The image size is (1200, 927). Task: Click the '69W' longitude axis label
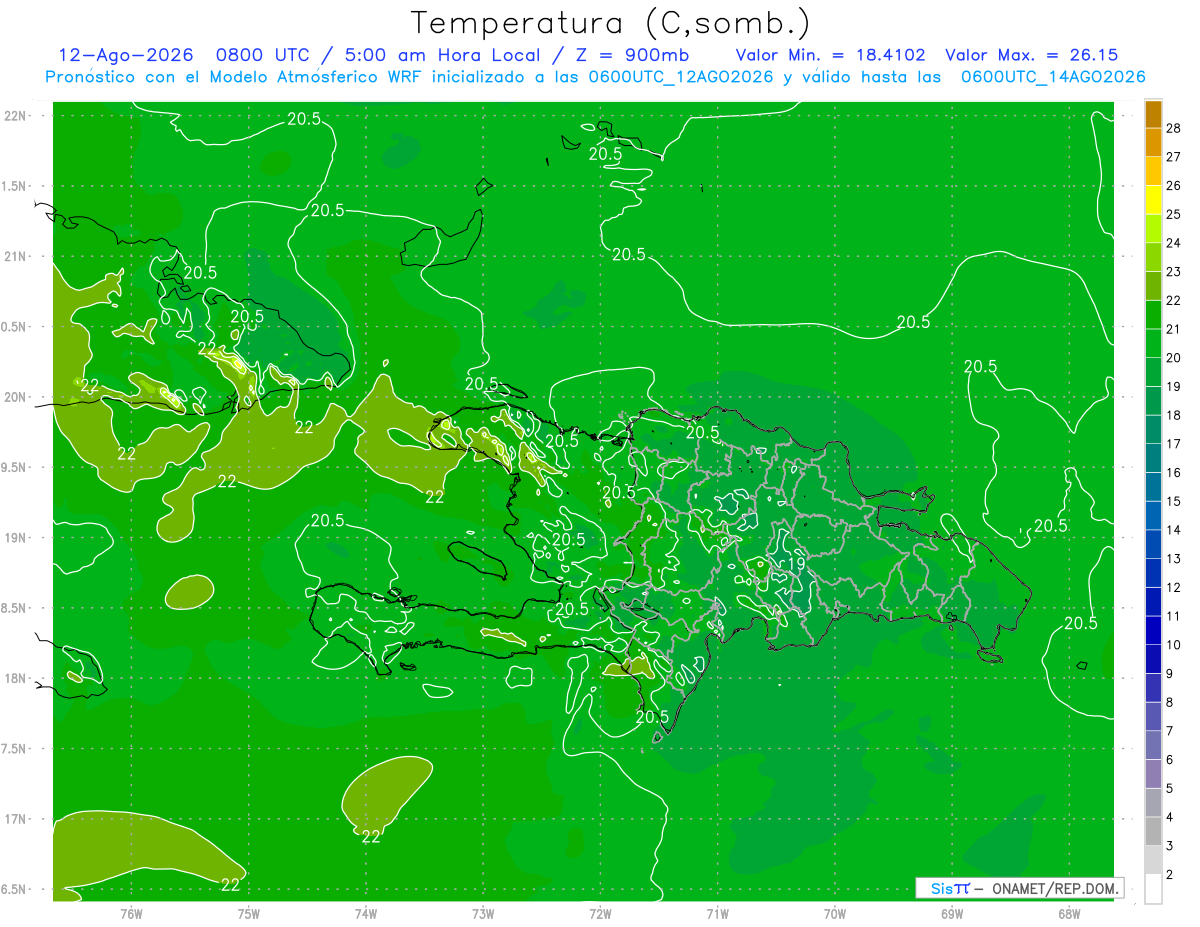(x=952, y=913)
